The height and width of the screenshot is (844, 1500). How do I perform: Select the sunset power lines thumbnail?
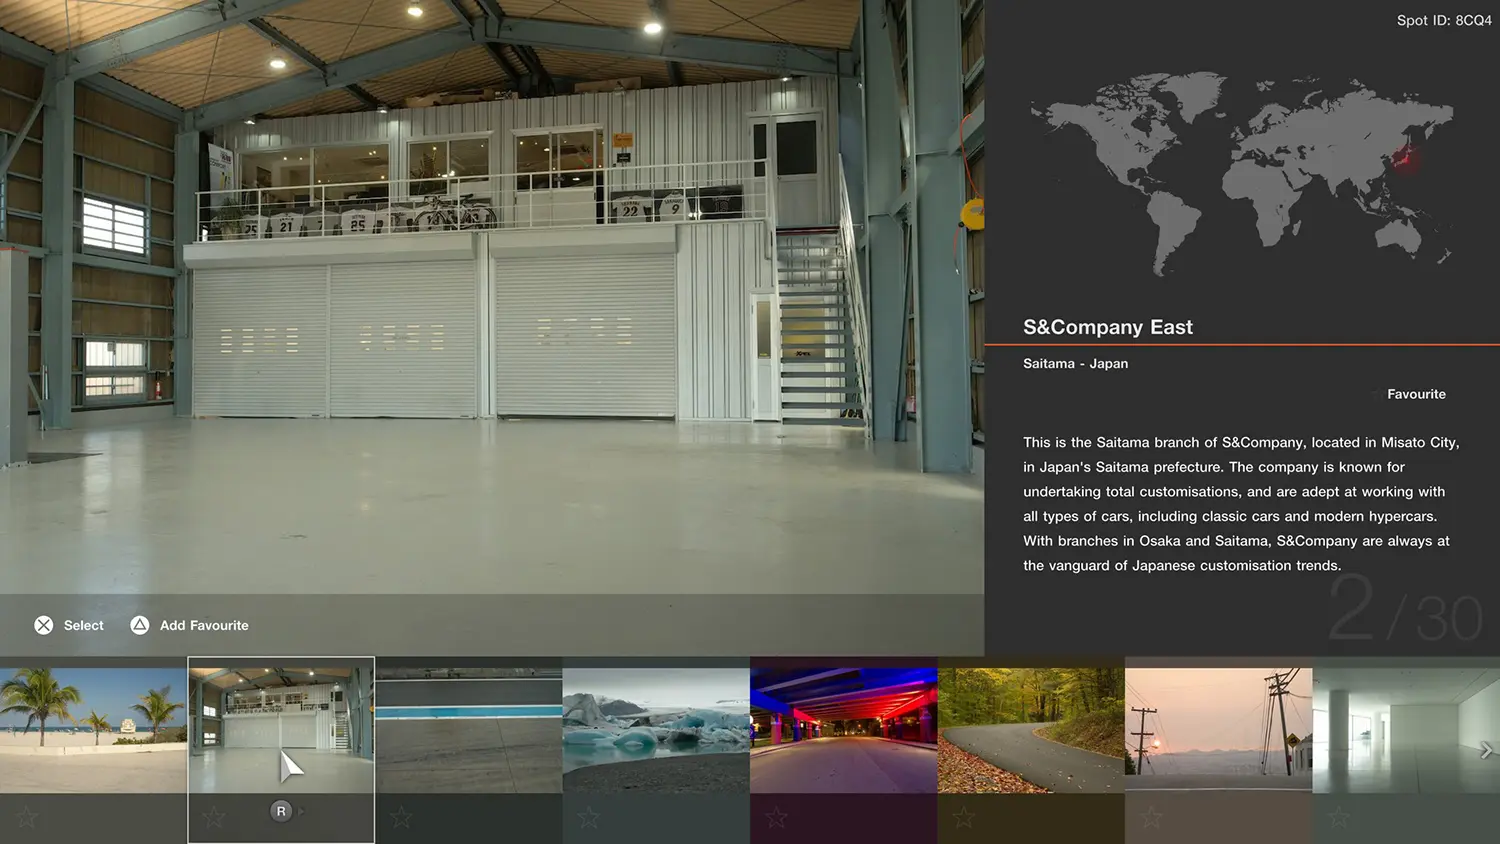coord(1218,731)
